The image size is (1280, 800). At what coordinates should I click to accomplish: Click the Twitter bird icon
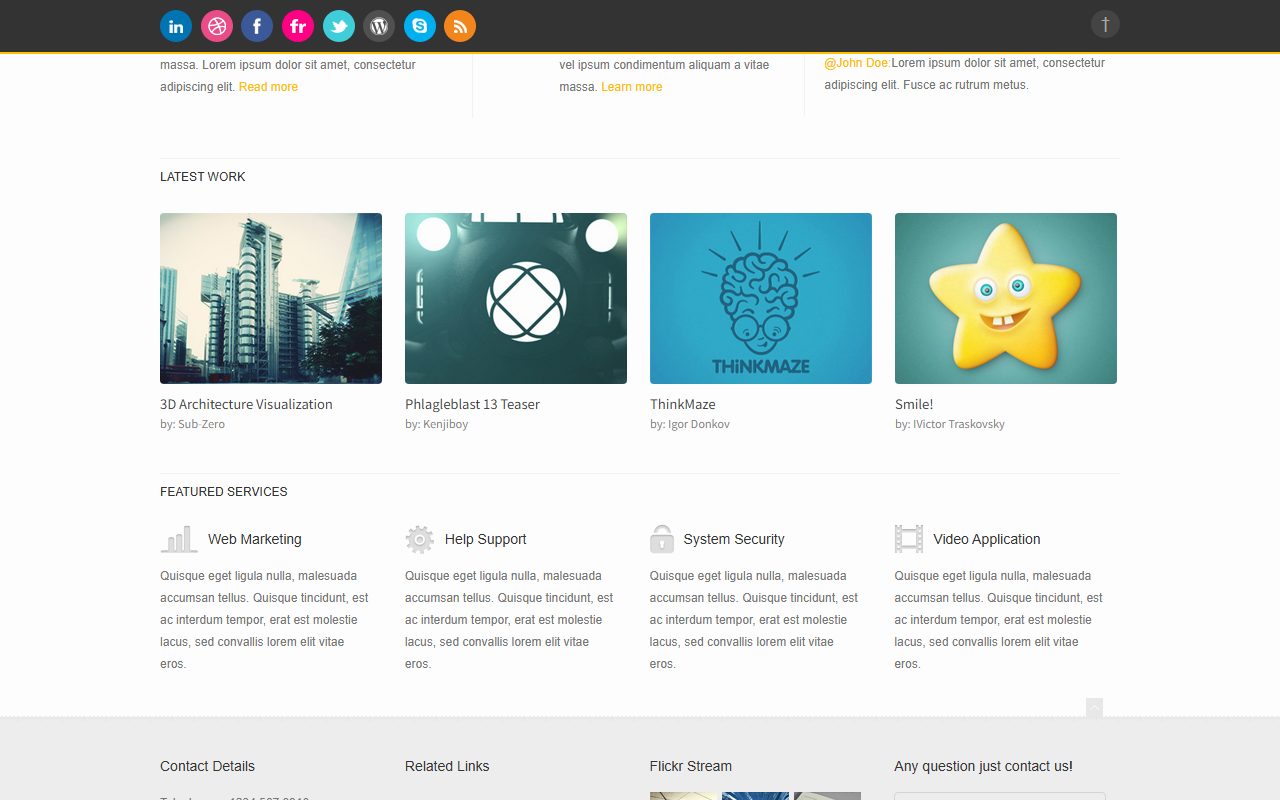tap(339, 26)
